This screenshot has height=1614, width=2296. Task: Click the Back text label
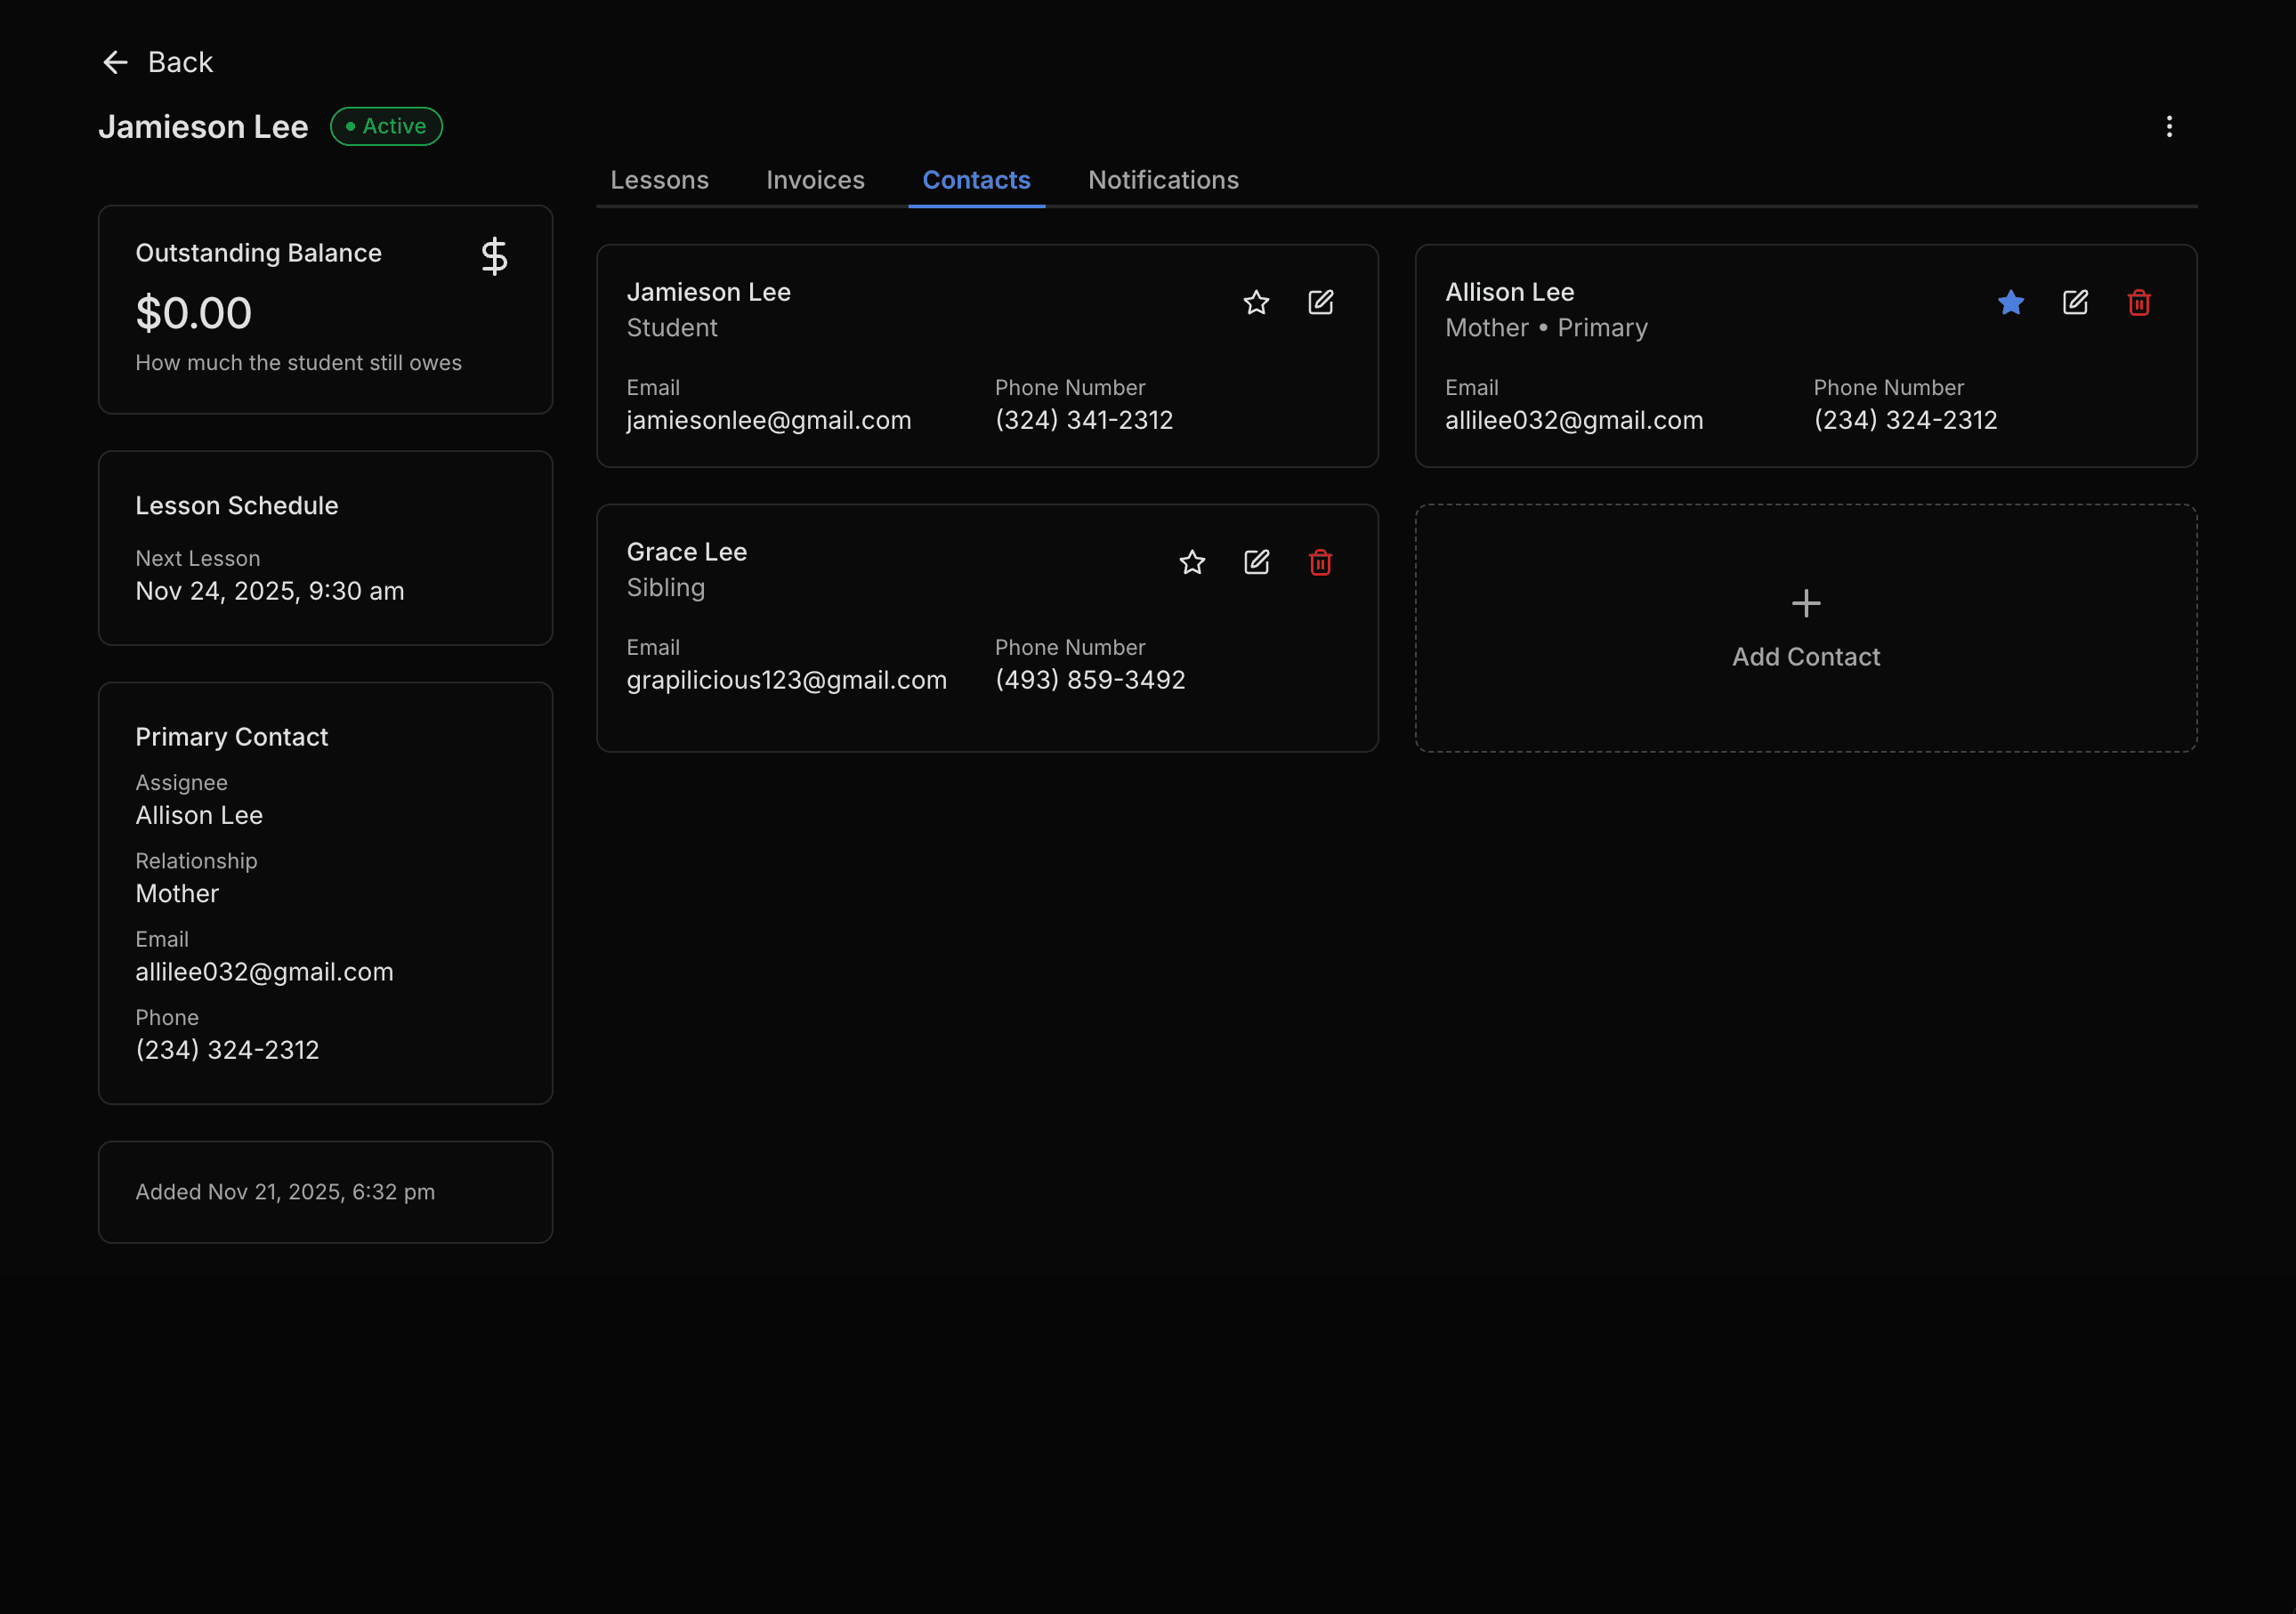point(181,62)
